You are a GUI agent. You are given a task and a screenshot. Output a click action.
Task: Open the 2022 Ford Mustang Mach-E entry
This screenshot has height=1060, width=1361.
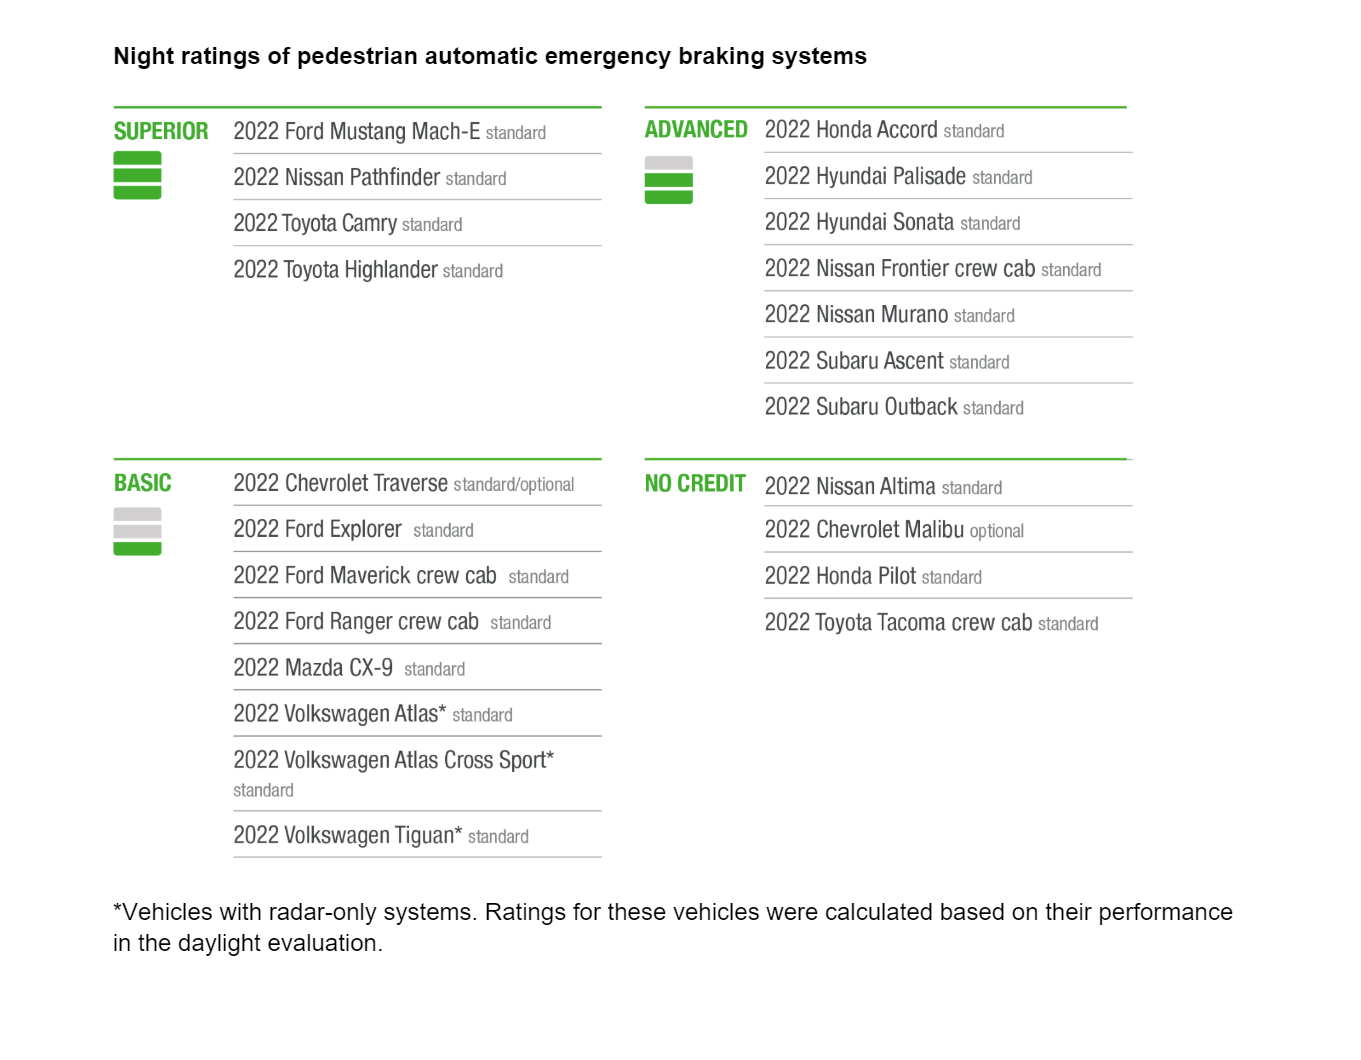pos(389,132)
